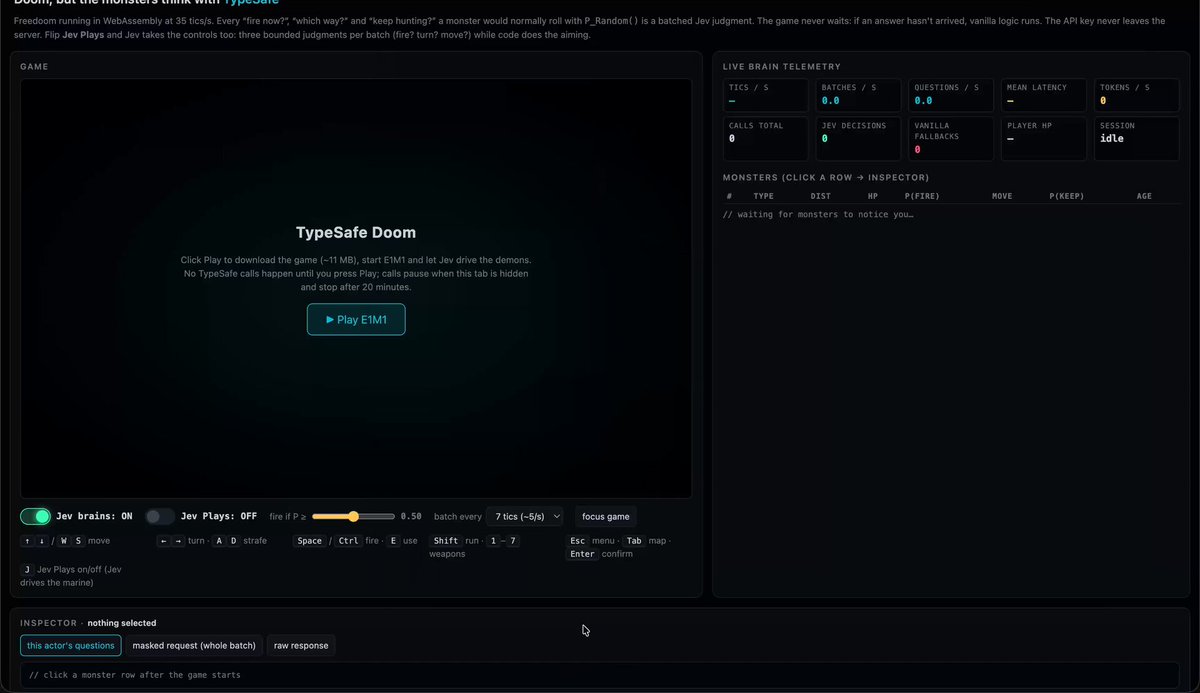Image resolution: width=1200 pixels, height=693 pixels.
Task: Open masked request (whole batch) tab
Action: pyautogui.click(x=194, y=645)
